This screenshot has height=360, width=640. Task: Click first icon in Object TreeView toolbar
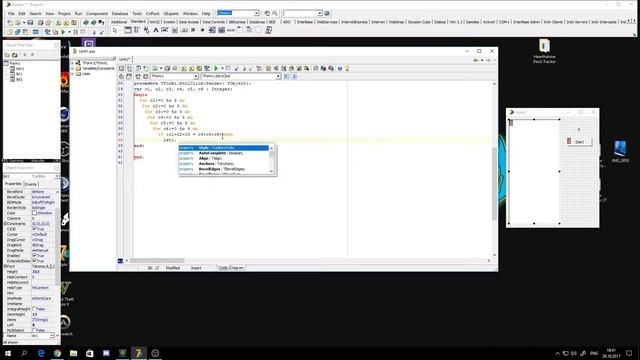tap(7, 55)
